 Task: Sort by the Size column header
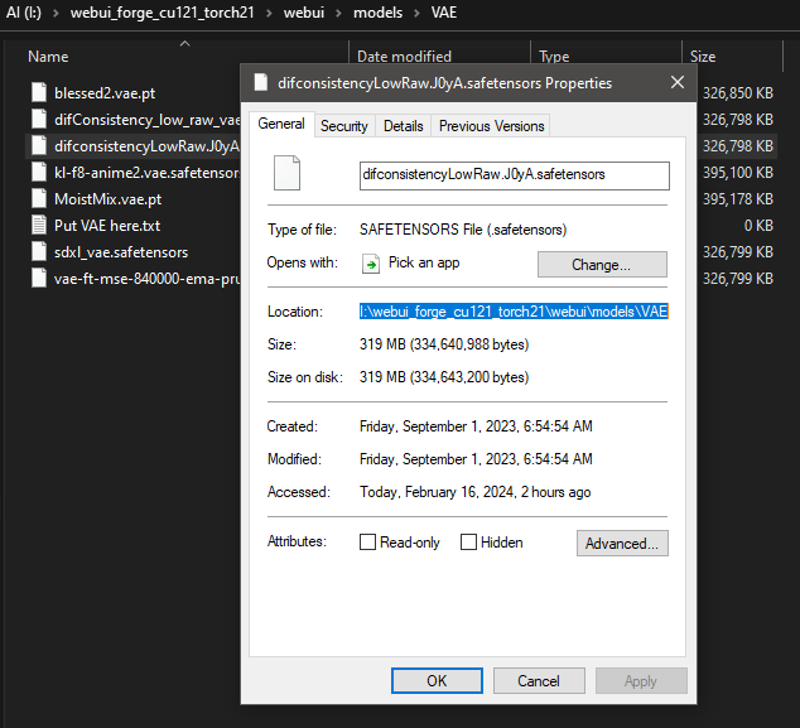tap(703, 57)
